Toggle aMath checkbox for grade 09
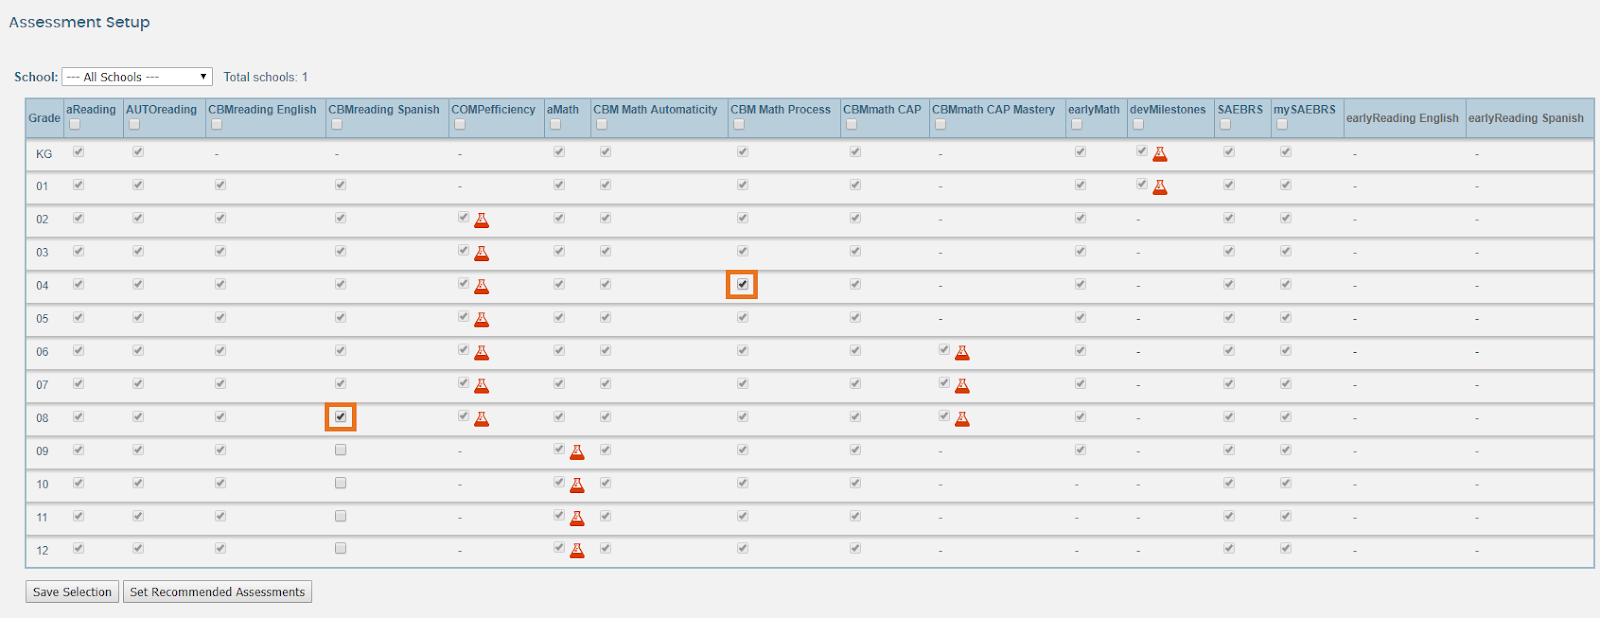This screenshot has height=618, width=1600. [x=559, y=449]
